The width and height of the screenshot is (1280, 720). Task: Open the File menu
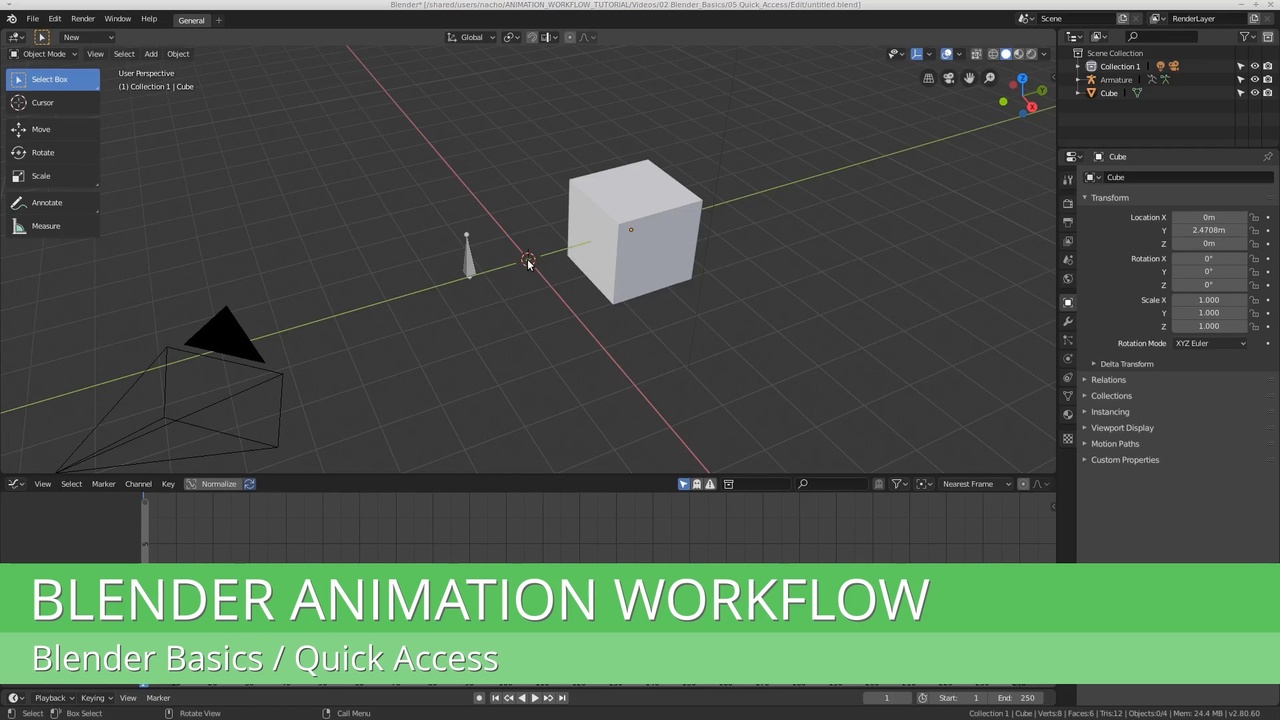[x=32, y=19]
